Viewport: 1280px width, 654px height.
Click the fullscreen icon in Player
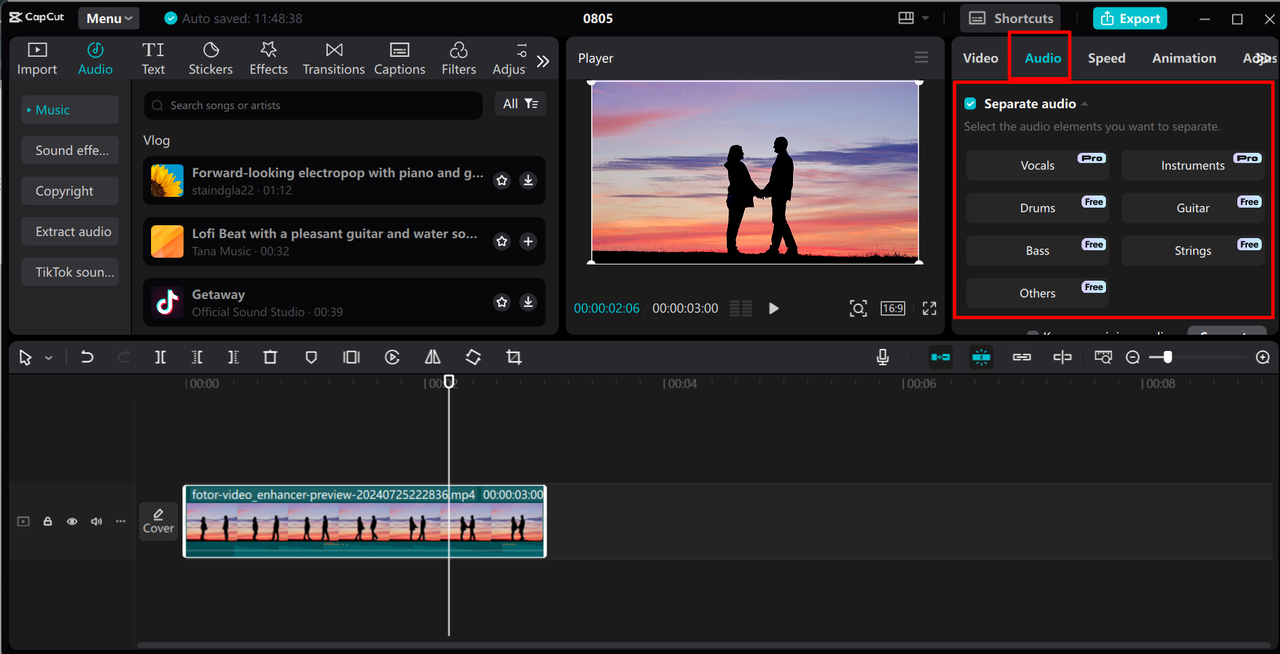(x=929, y=308)
